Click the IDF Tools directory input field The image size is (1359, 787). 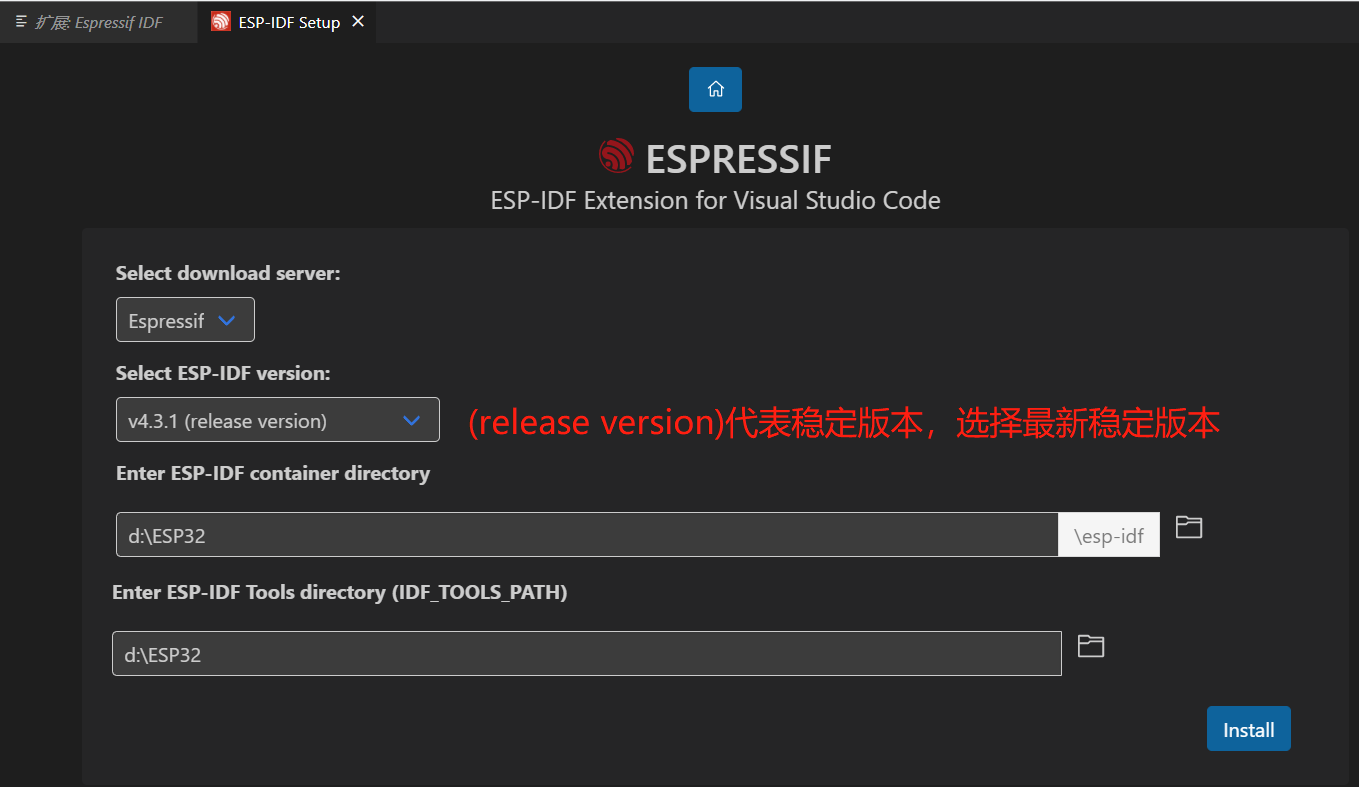pos(585,653)
